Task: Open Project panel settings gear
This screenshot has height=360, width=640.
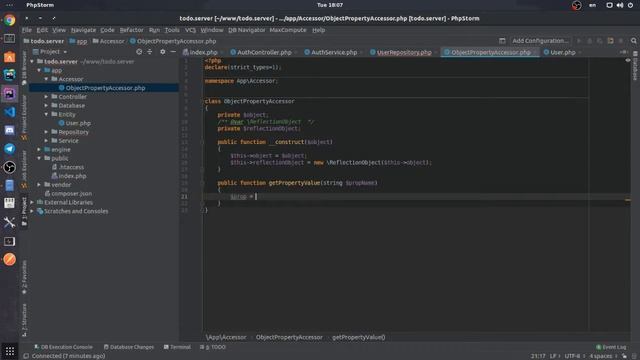Action: point(162,52)
